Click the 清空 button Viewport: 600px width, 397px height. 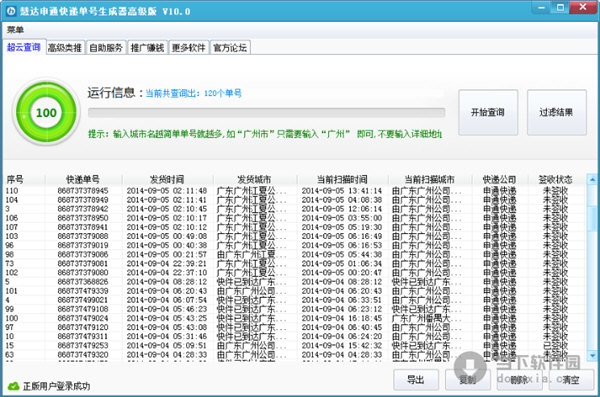pyautogui.click(x=571, y=380)
